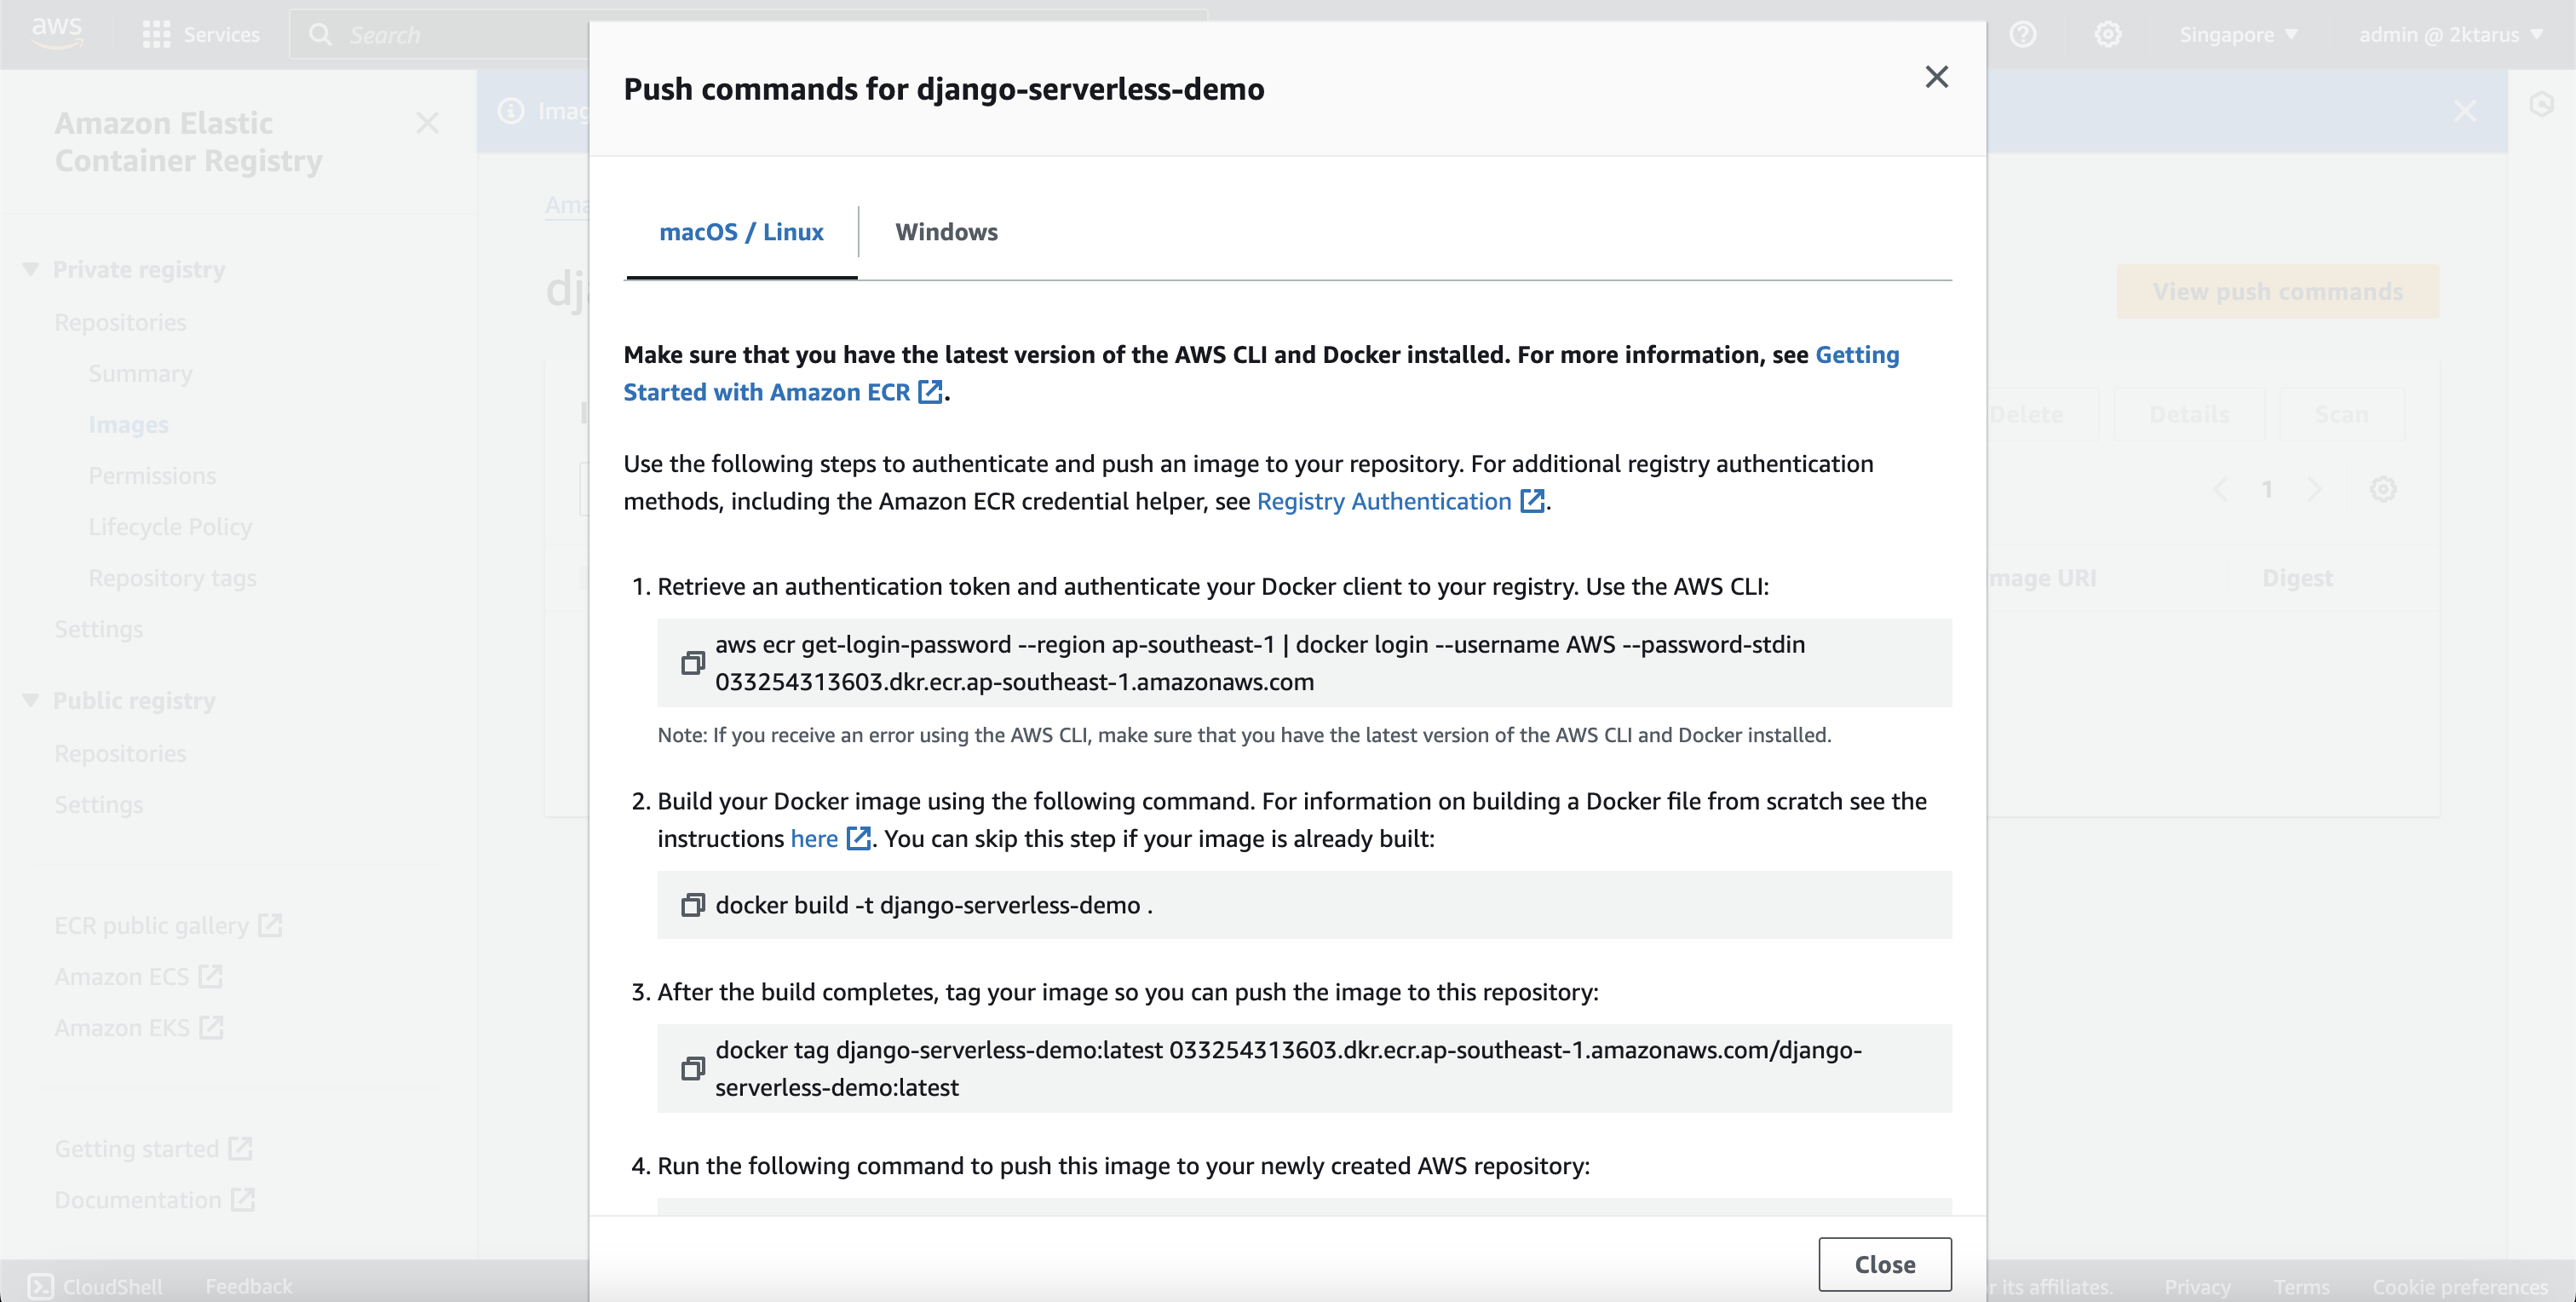The width and height of the screenshot is (2576, 1302).
Task: Open the Lifecycle Policy sidebar item
Action: pos(170,526)
